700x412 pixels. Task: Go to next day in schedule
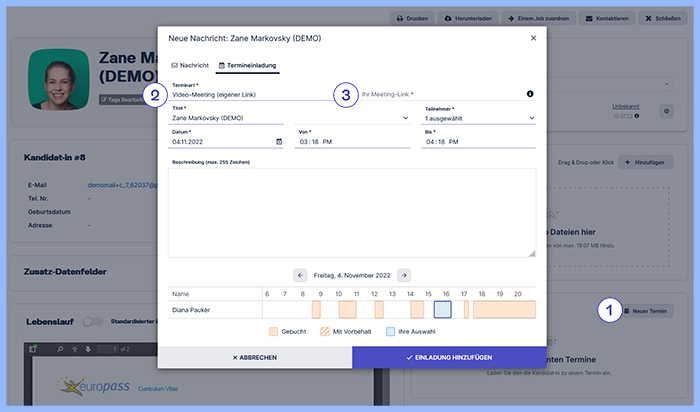(403, 274)
